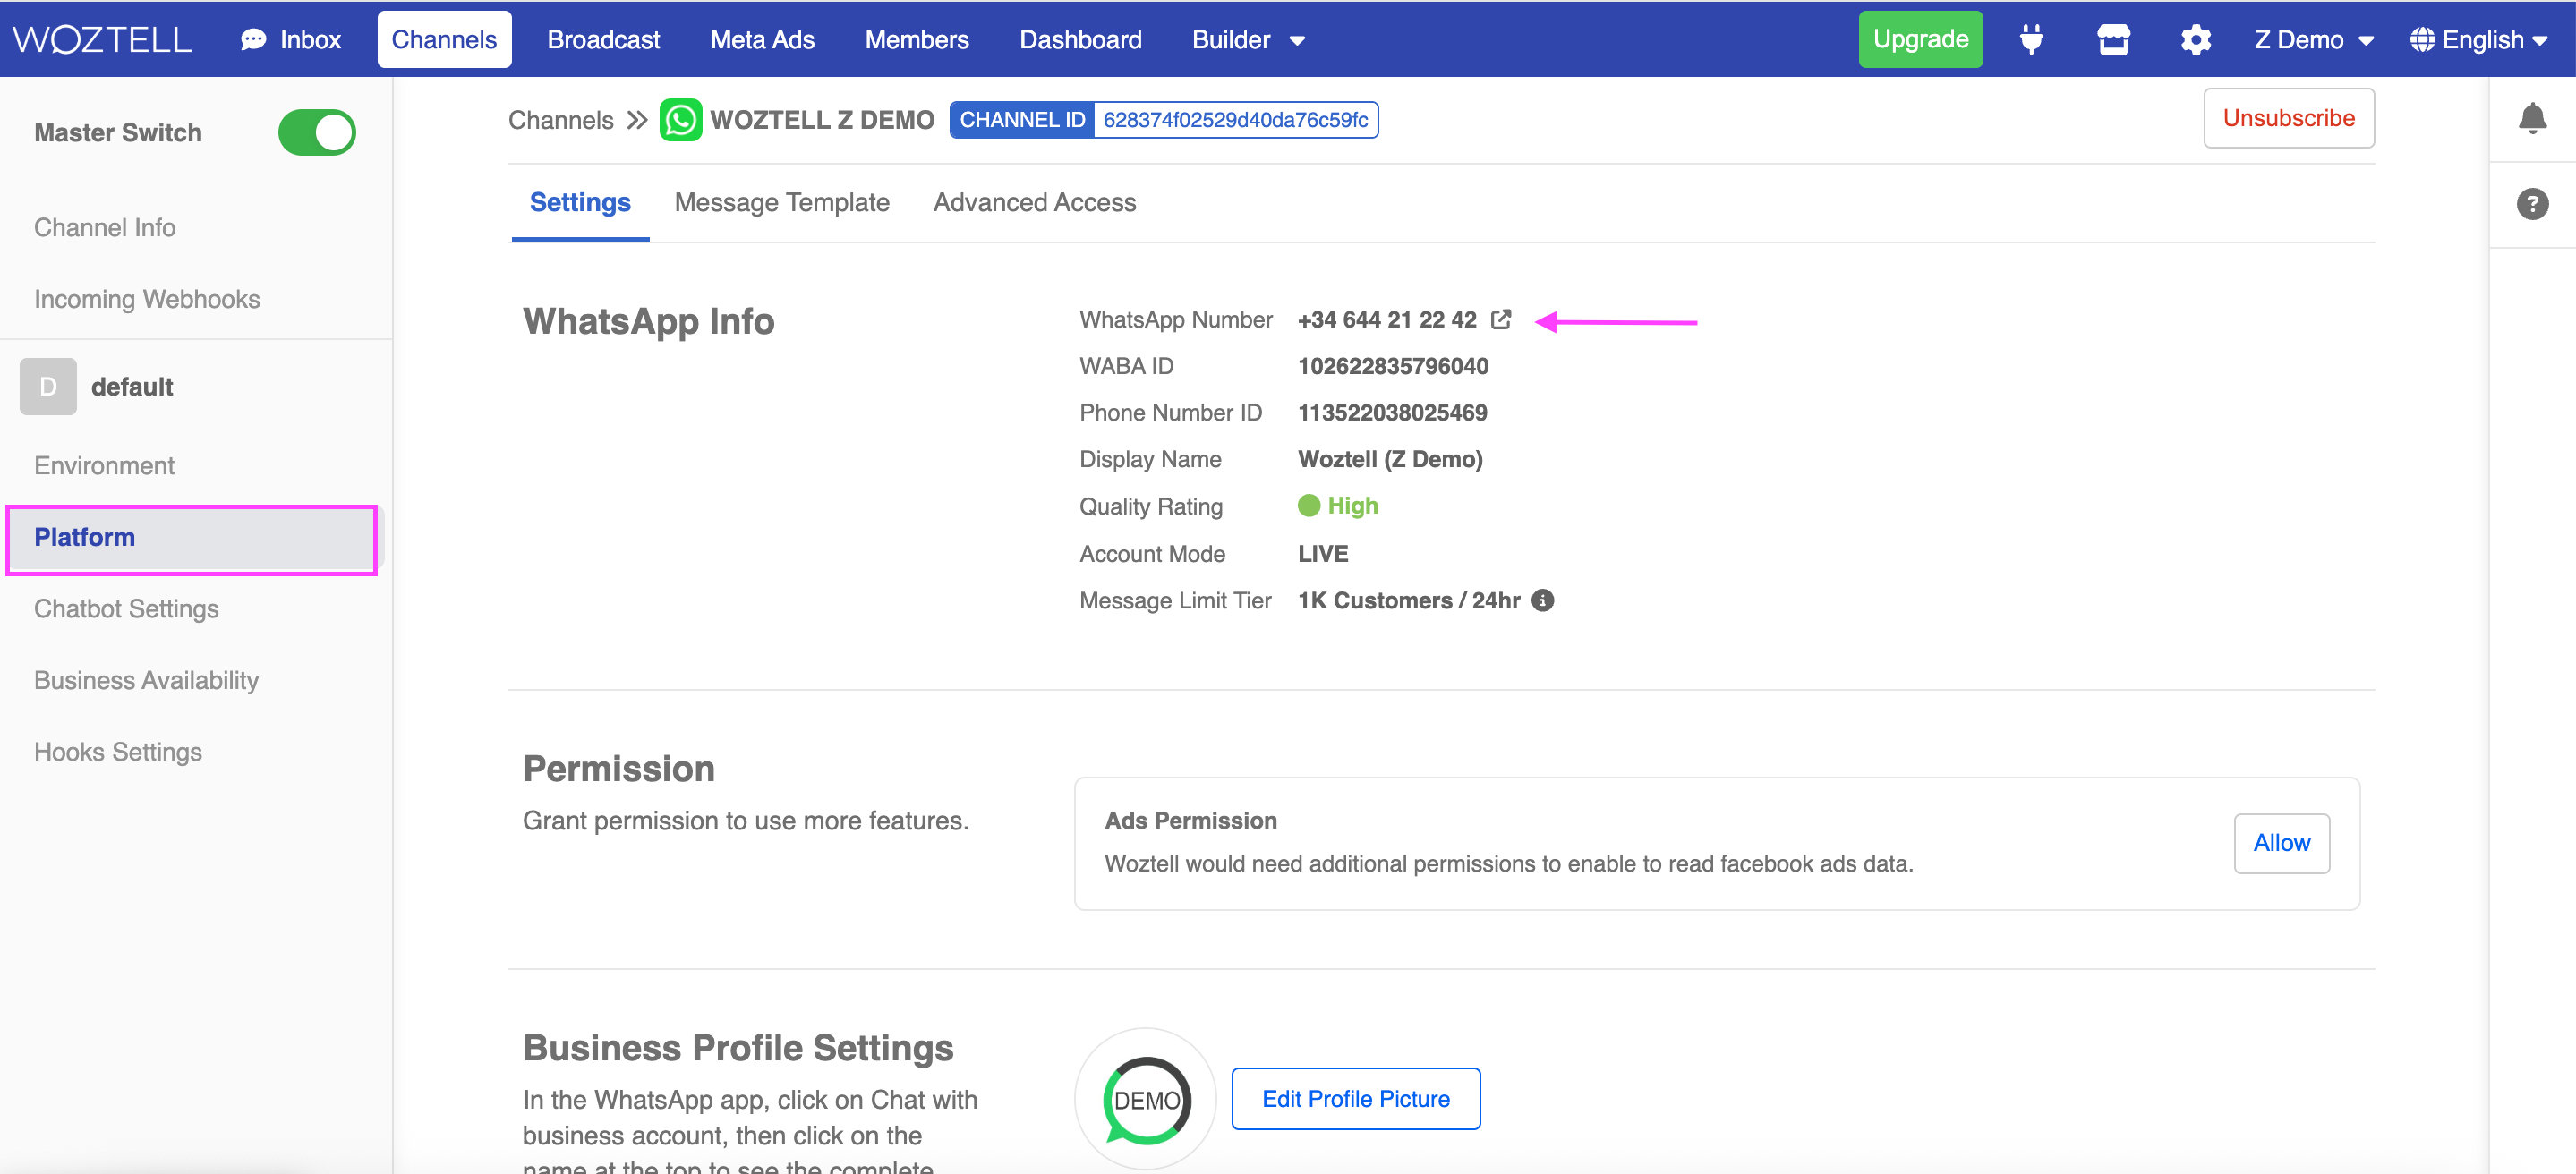Click the WABA ID value 102622835796040
This screenshot has width=2576, height=1174.
click(1392, 366)
